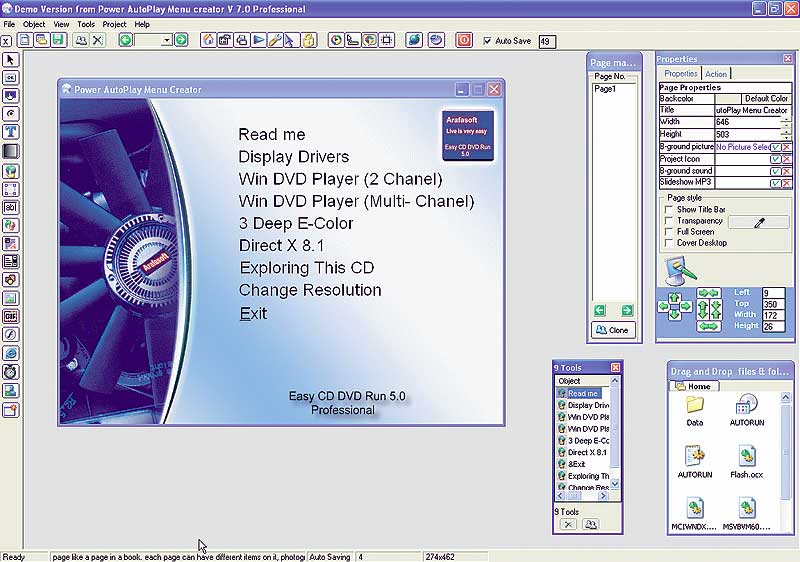The width and height of the screenshot is (800, 562).
Task: Toggle the Auto Save checkbox
Action: point(487,41)
